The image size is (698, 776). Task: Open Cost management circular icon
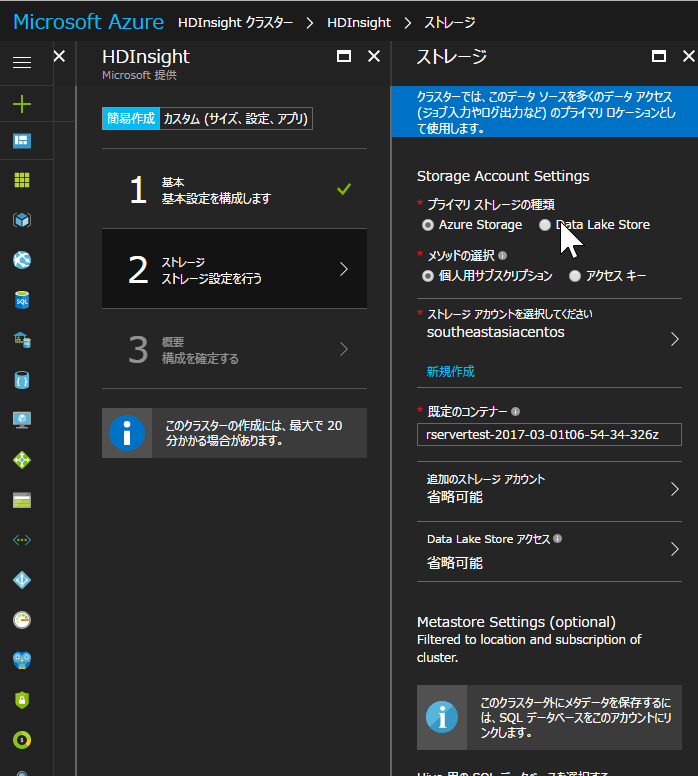click(x=22, y=740)
